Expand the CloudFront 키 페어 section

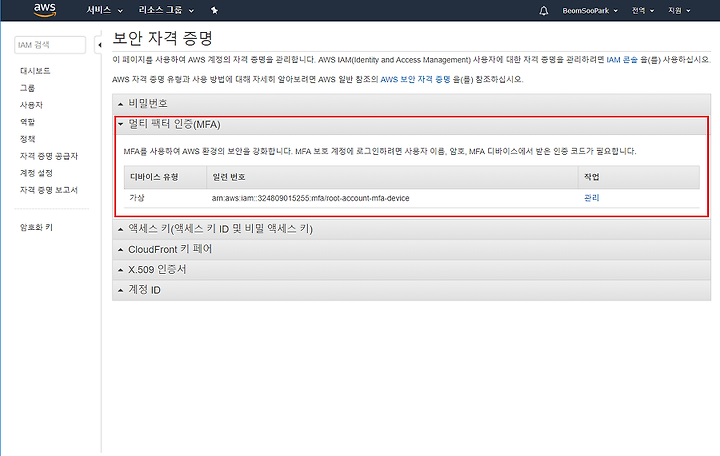click(x=411, y=249)
